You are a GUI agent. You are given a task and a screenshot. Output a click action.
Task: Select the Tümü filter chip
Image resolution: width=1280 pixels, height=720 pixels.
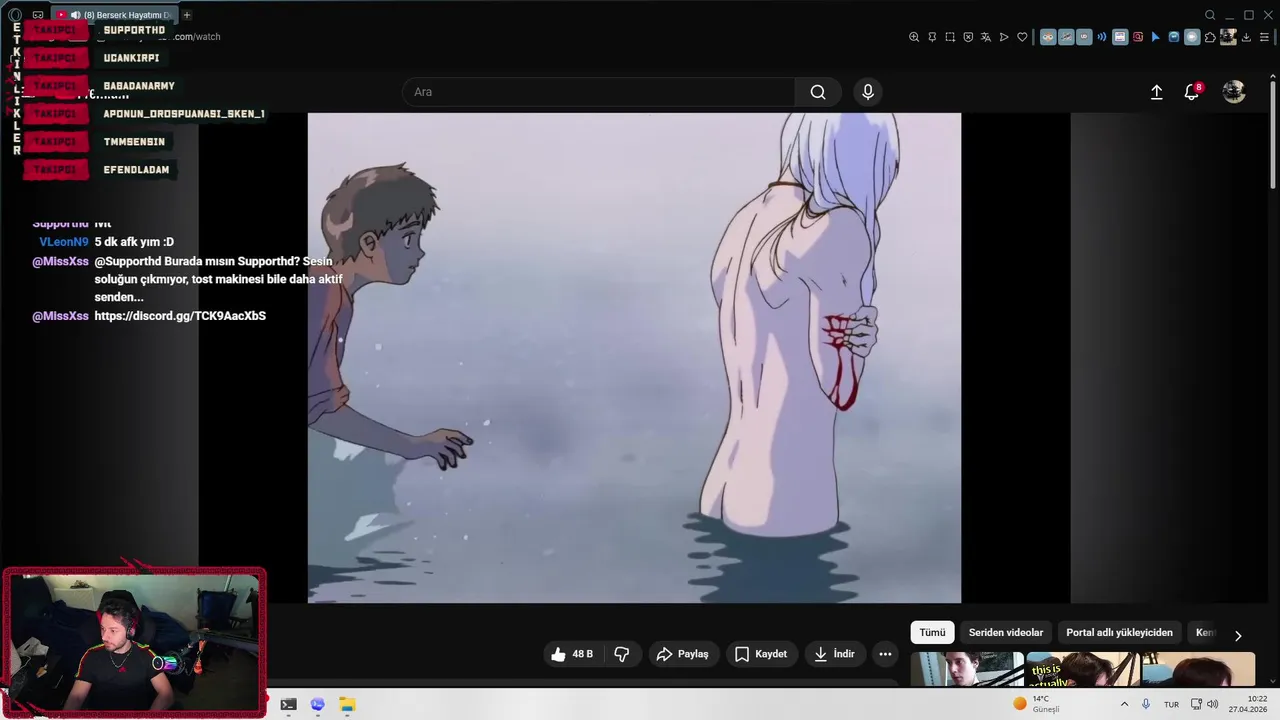coord(932,633)
